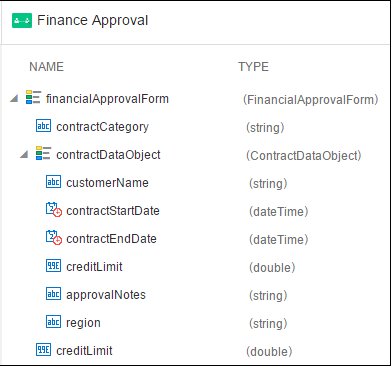Select the contractStartDate attribute
Viewport: 391px width, 366px height.
pyautogui.click(x=113, y=211)
